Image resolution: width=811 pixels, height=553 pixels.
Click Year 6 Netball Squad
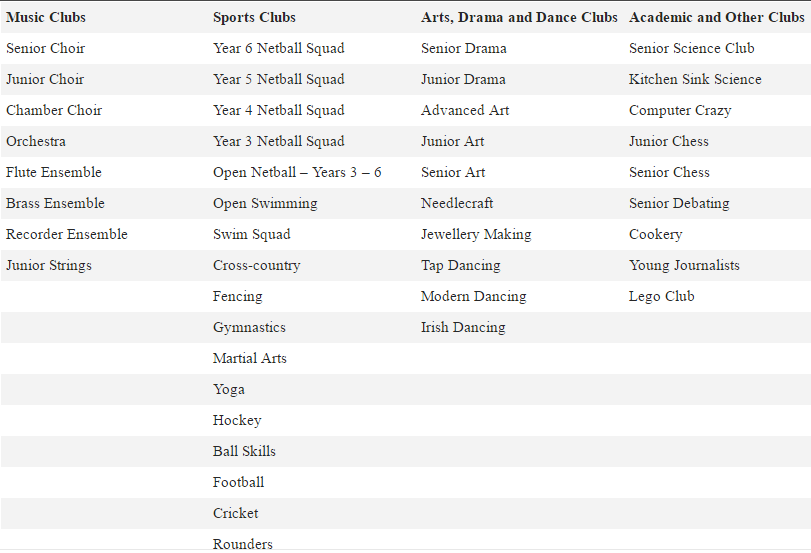(x=278, y=48)
